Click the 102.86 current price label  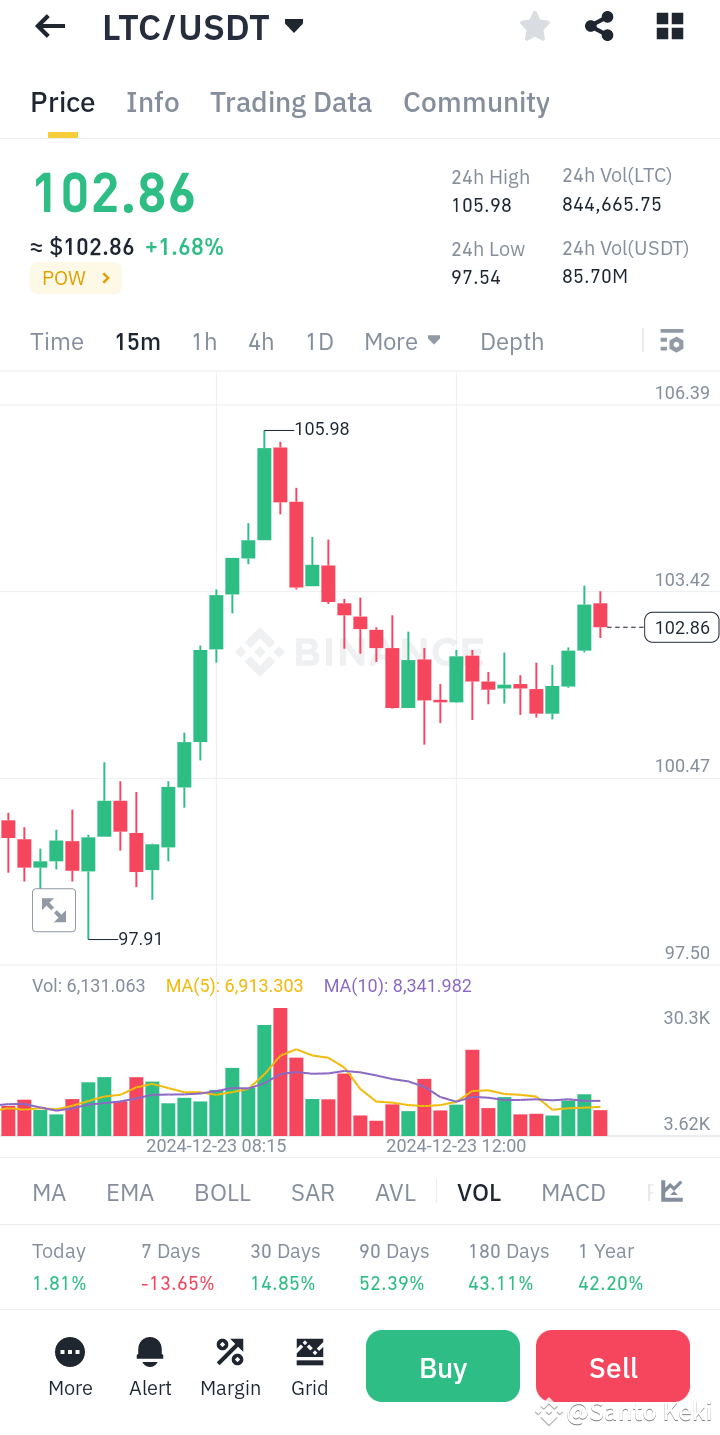pos(681,627)
